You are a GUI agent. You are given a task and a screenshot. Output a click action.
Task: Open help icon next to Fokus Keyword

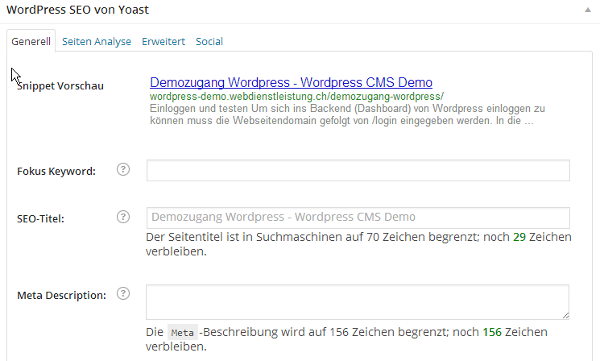point(123,169)
